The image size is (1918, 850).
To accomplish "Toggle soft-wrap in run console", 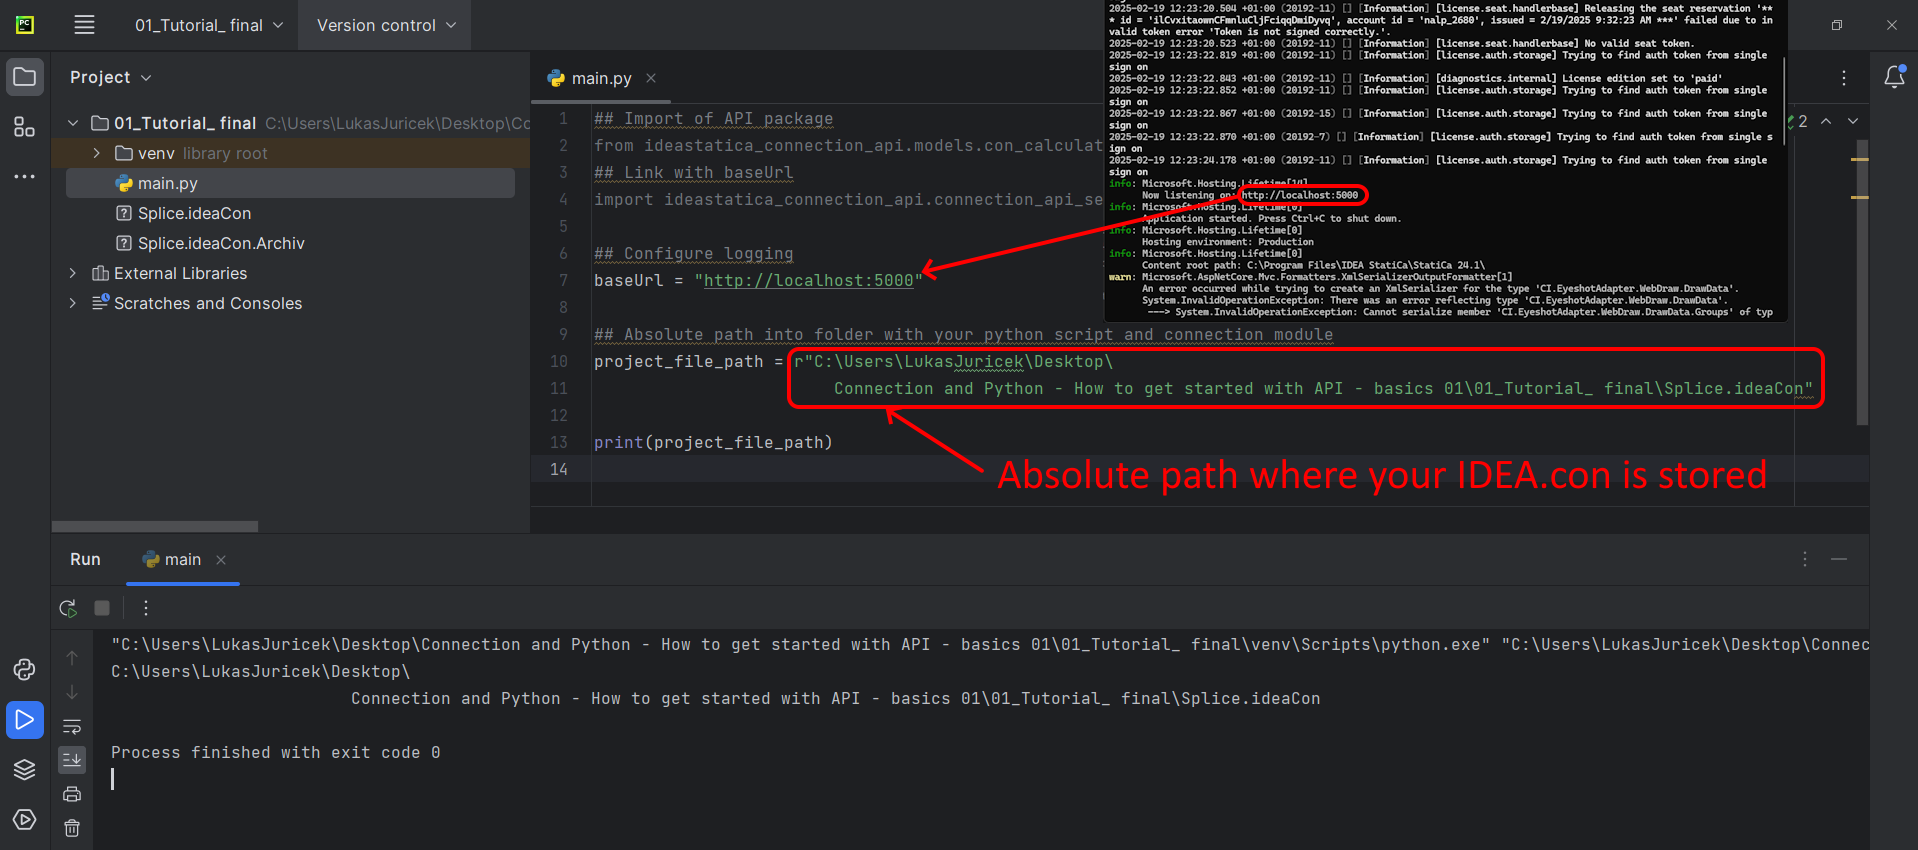I will (72, 727).
